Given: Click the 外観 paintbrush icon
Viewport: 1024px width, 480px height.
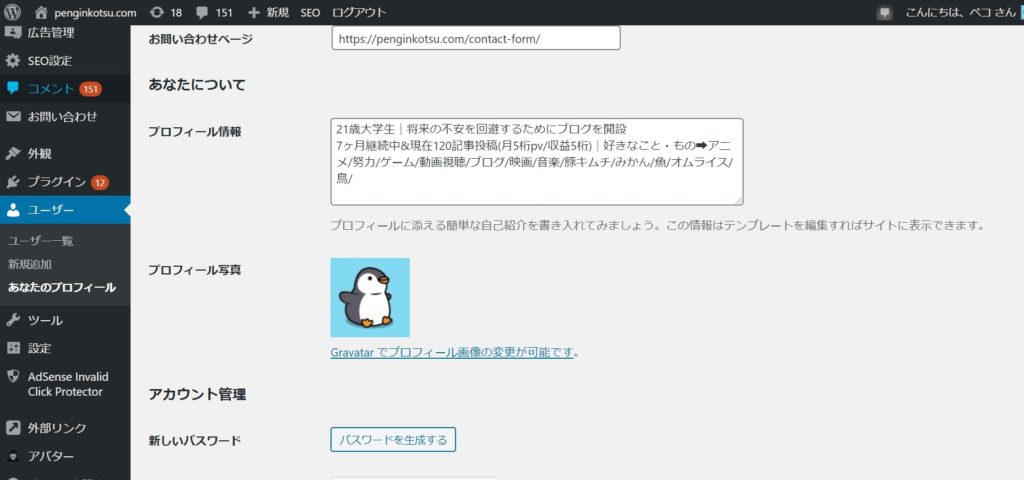Looking at the screenshot, I should [12, 154].
